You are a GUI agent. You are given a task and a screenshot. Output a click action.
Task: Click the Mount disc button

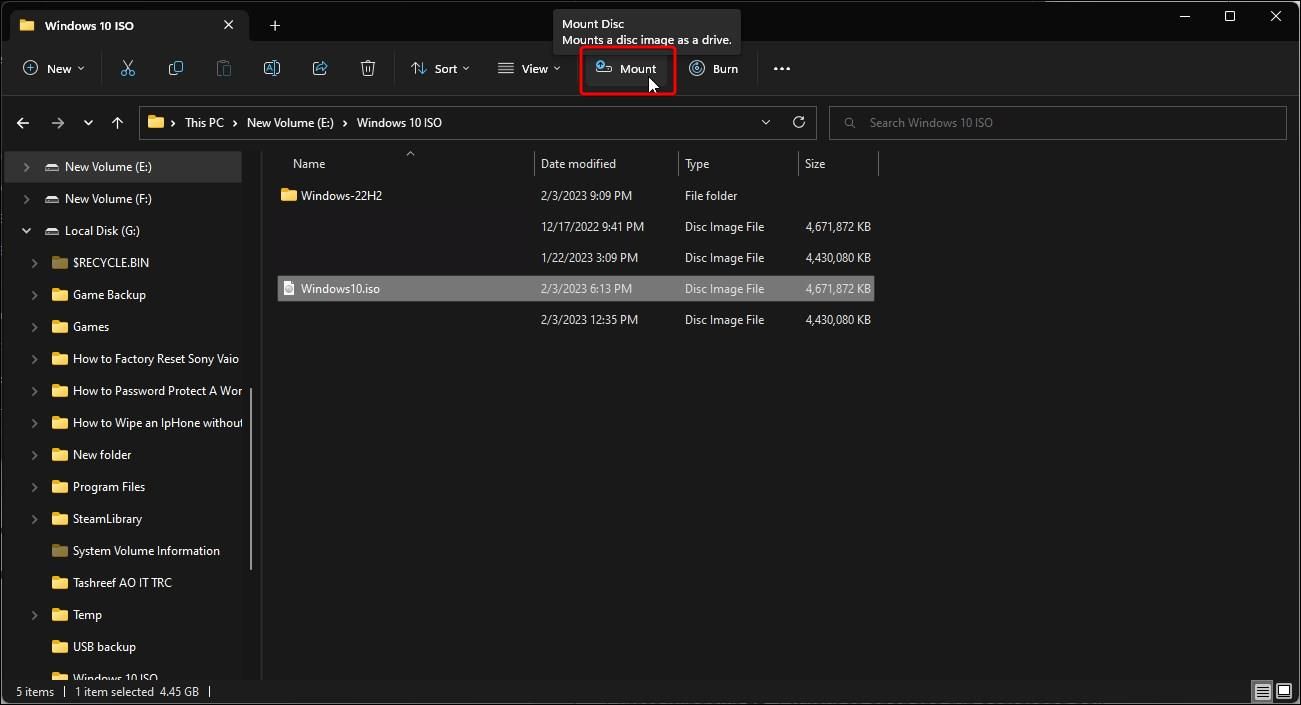tap(627, 69)
